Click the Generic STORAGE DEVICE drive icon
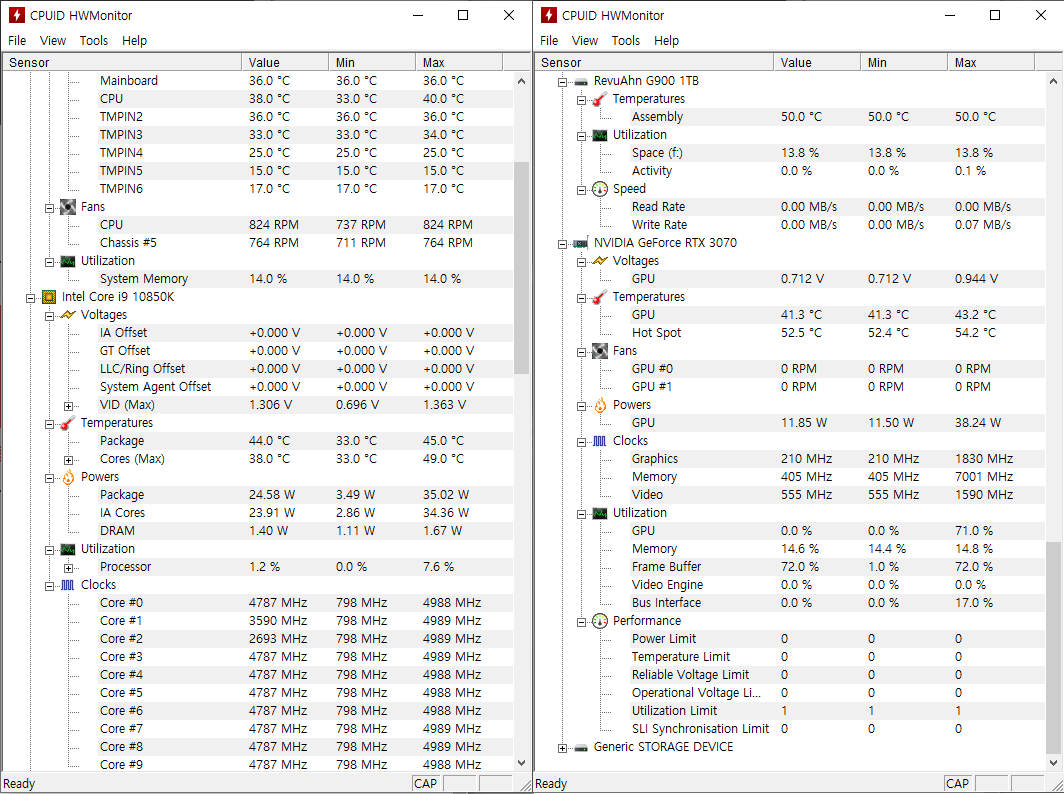The width and height of the screenshot is (1064, 794). 581,747
